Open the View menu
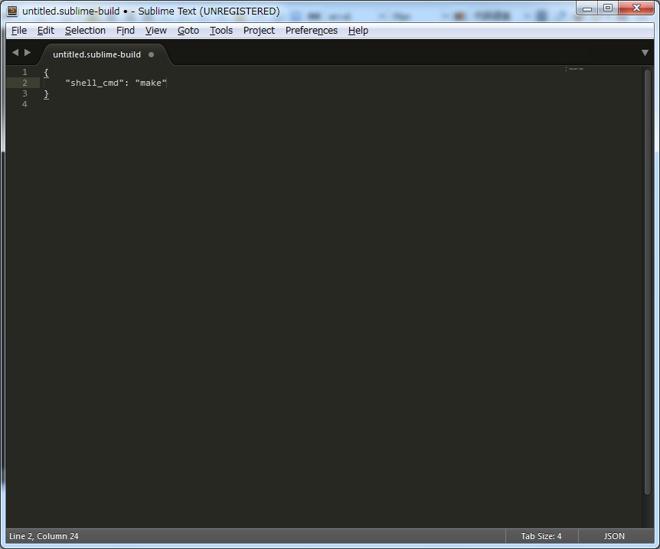This screenshot has width=660, height=549. click(156, 30)
